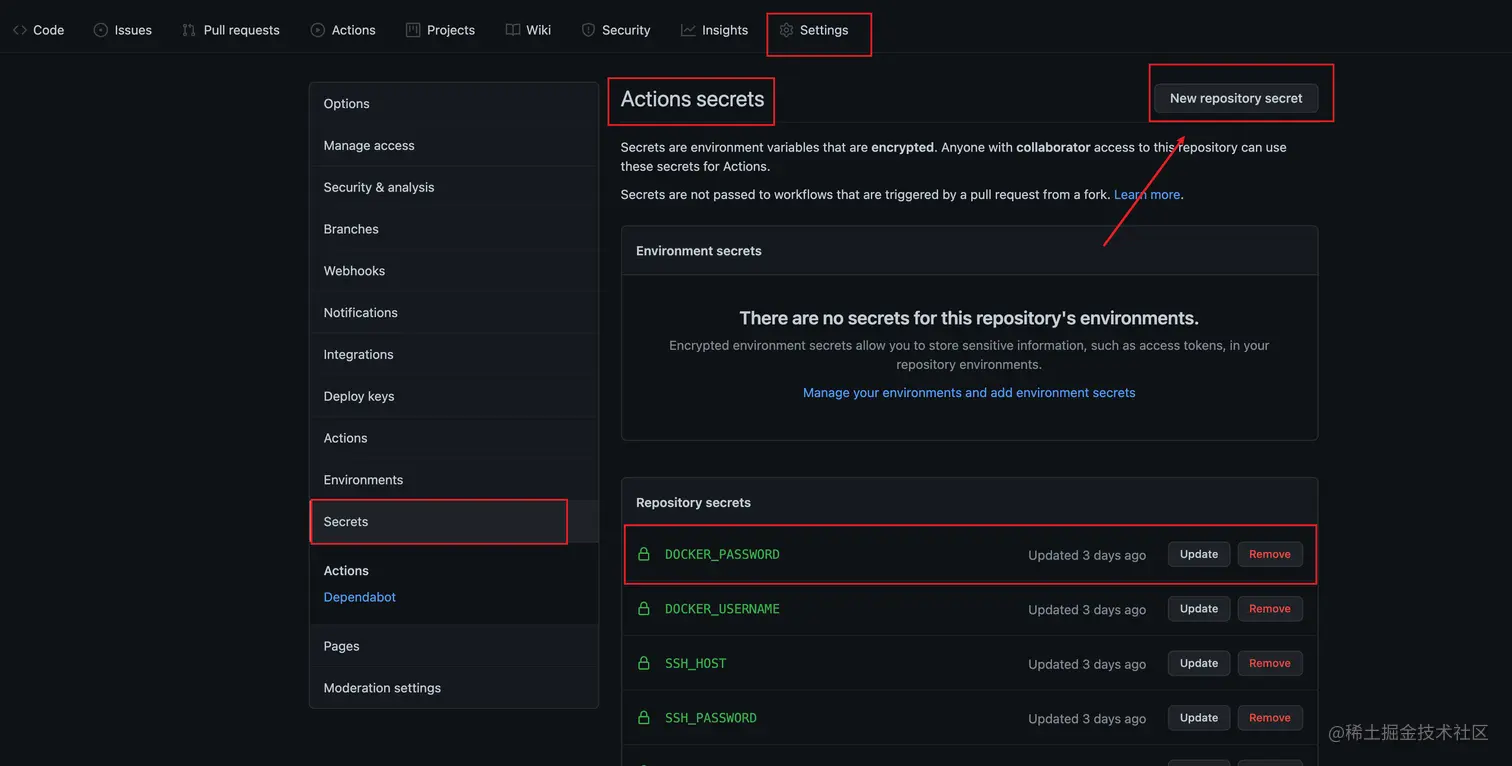Click the Actions play icon
Screen dimensions: 1512x766
point(318,30)
